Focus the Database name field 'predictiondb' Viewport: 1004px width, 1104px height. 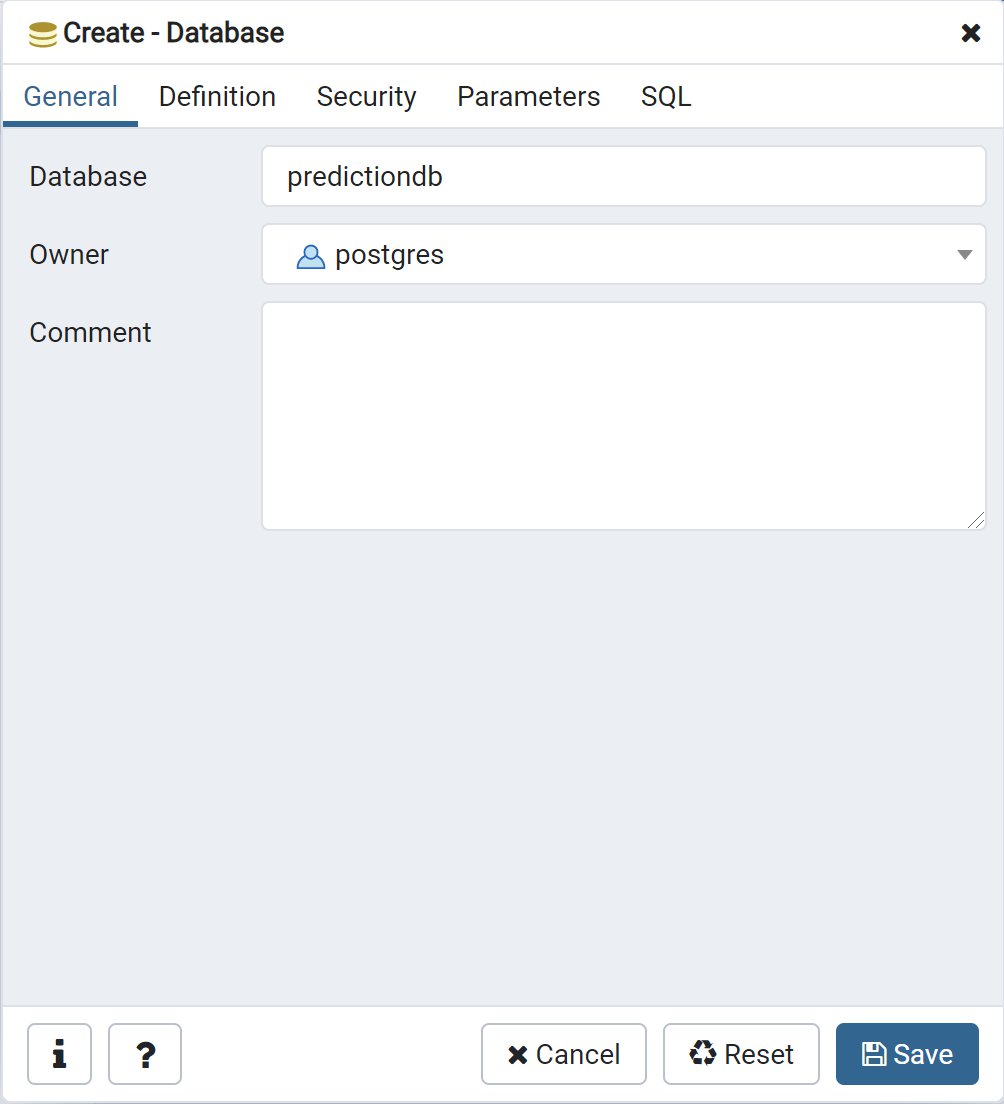click(x=623, y=177)
